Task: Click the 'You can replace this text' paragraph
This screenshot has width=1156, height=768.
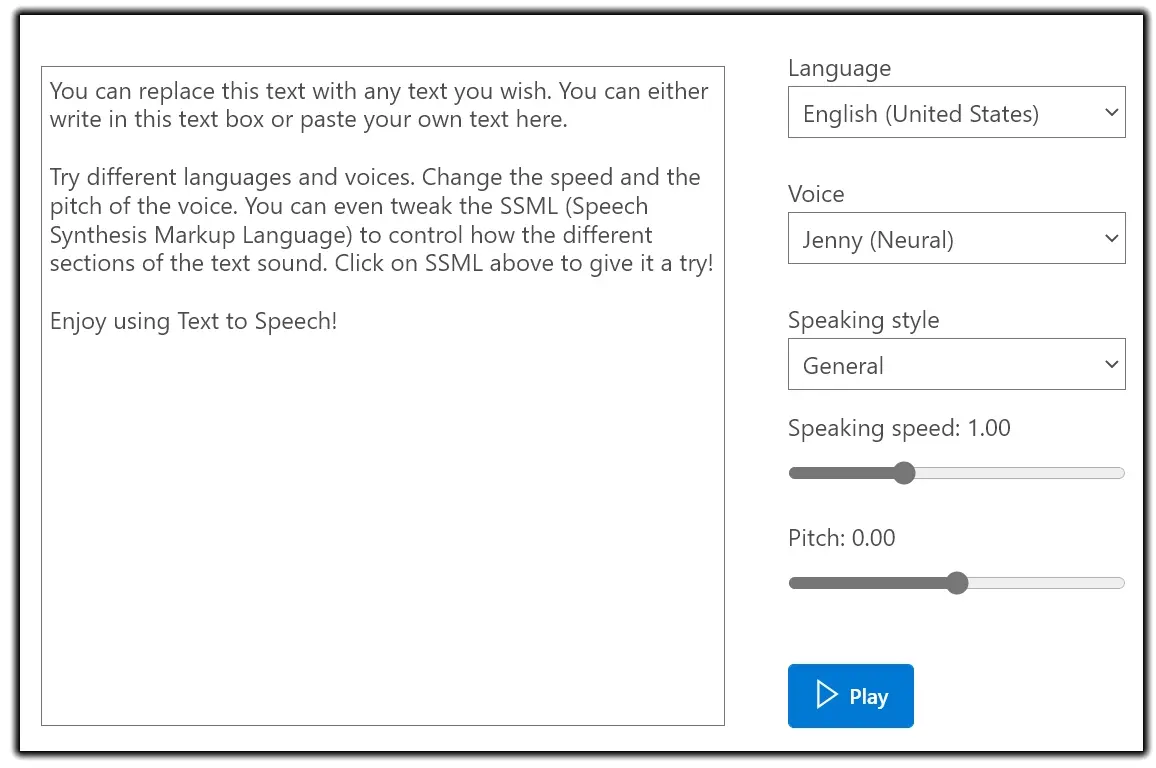Action: tap(378, 105)
